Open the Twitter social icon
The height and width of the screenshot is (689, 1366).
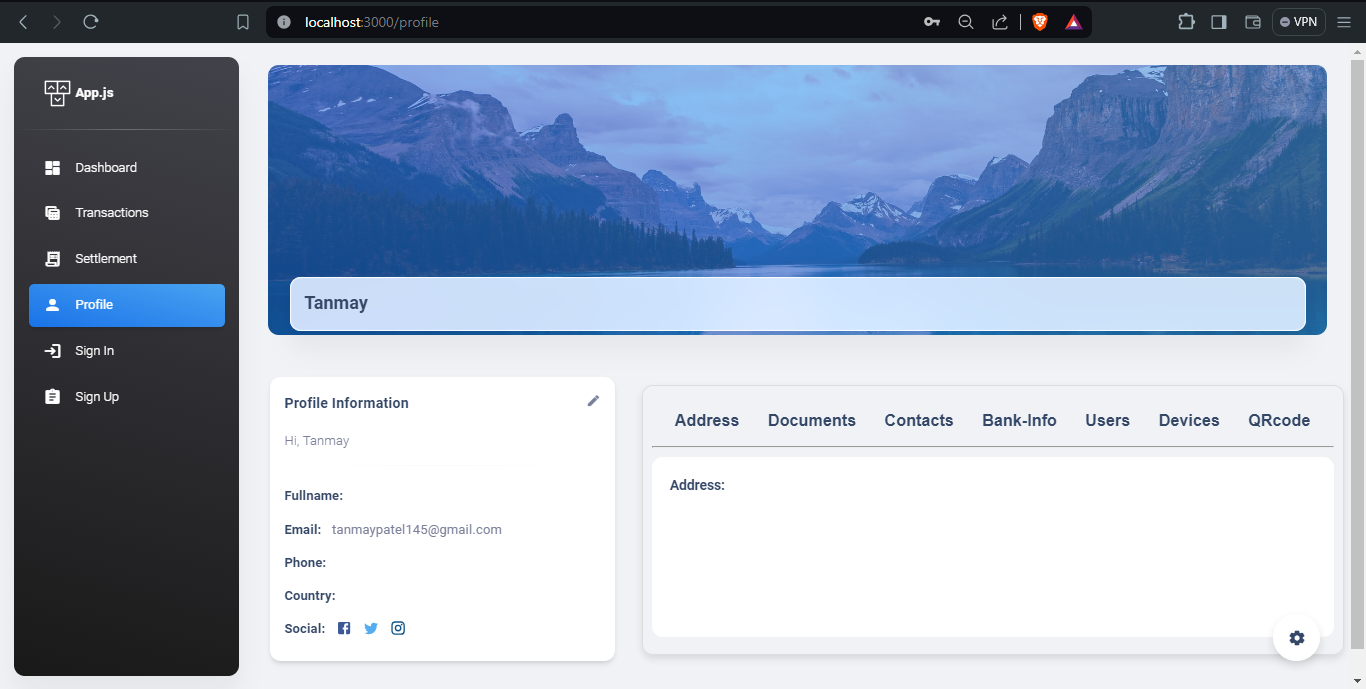(x=370, y=627)
